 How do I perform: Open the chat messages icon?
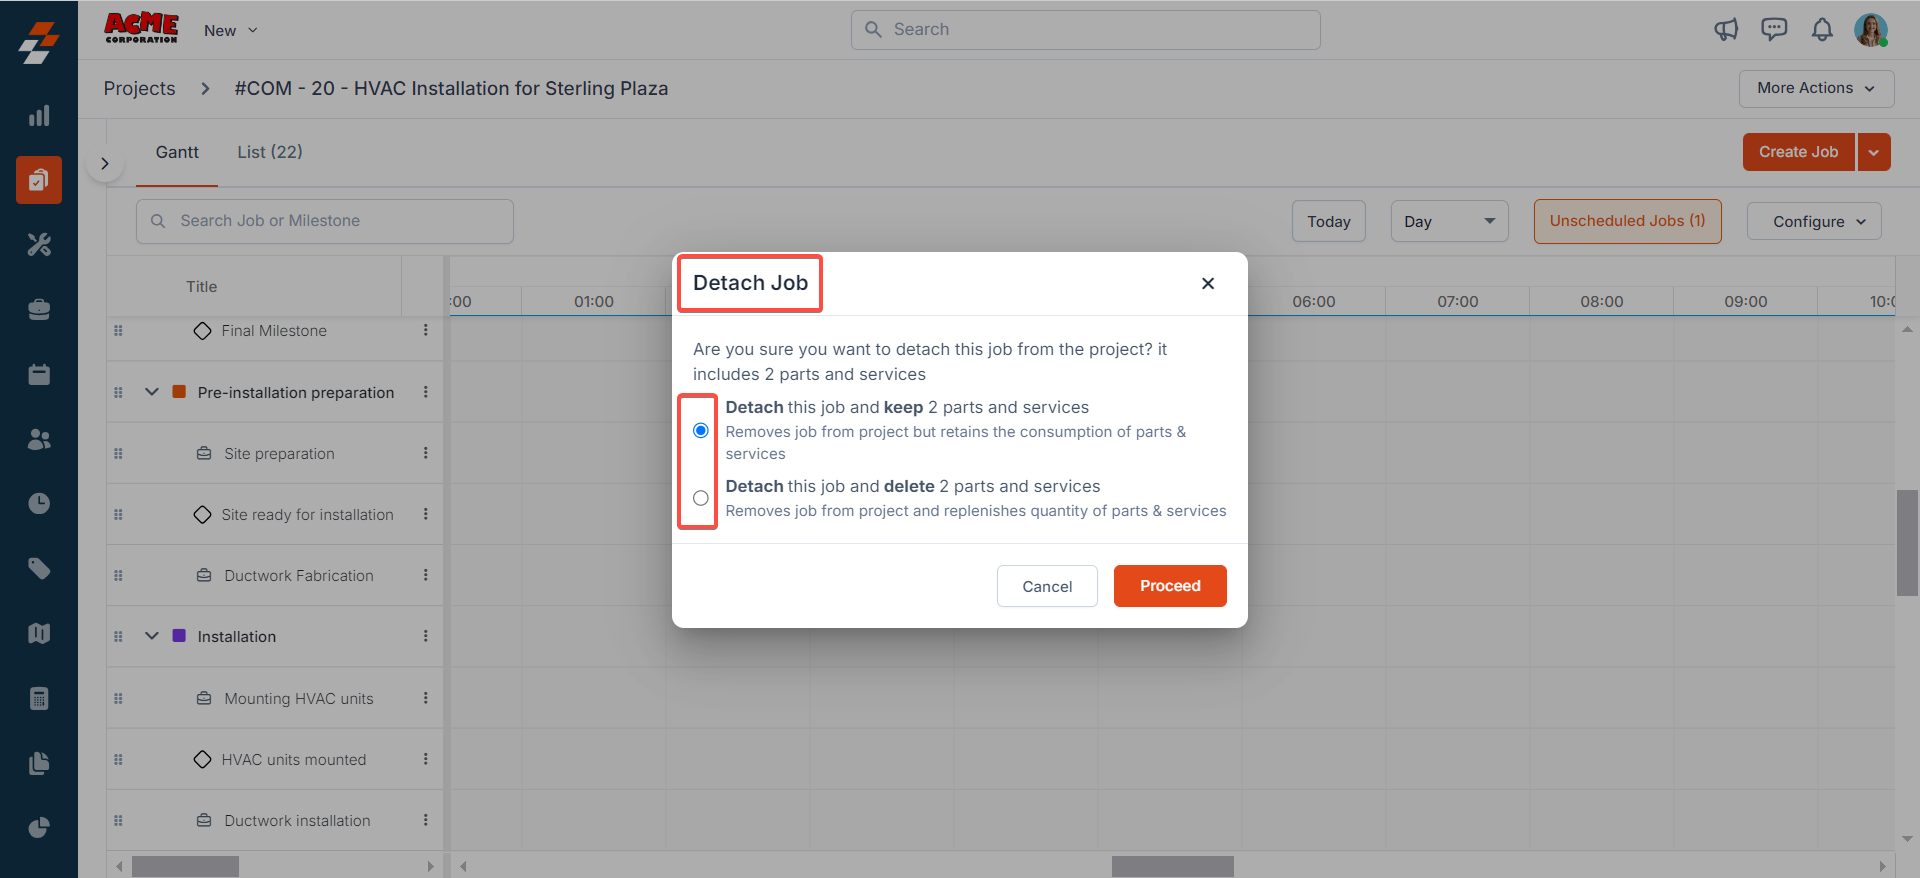point(1774,30)
